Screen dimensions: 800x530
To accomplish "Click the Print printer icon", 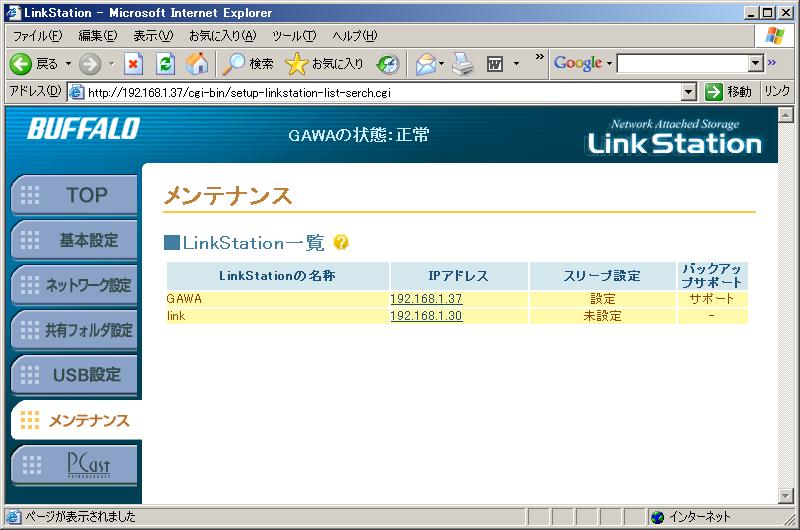I will click(464, 64).
